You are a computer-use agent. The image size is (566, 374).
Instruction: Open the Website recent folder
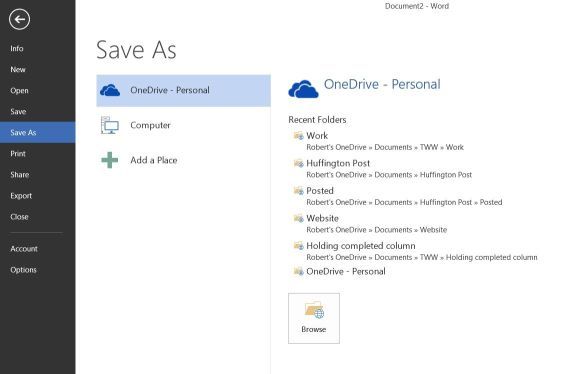point(322,218)
